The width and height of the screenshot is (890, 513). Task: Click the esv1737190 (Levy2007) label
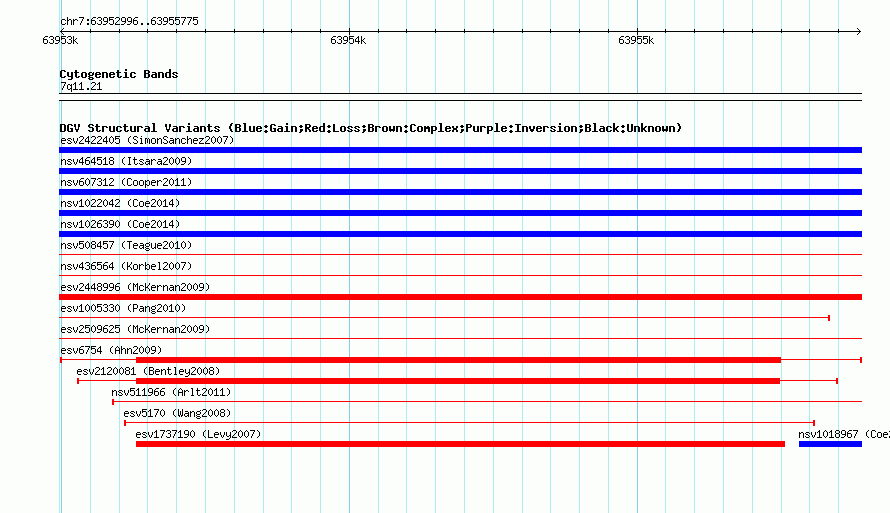click(198, 434)
